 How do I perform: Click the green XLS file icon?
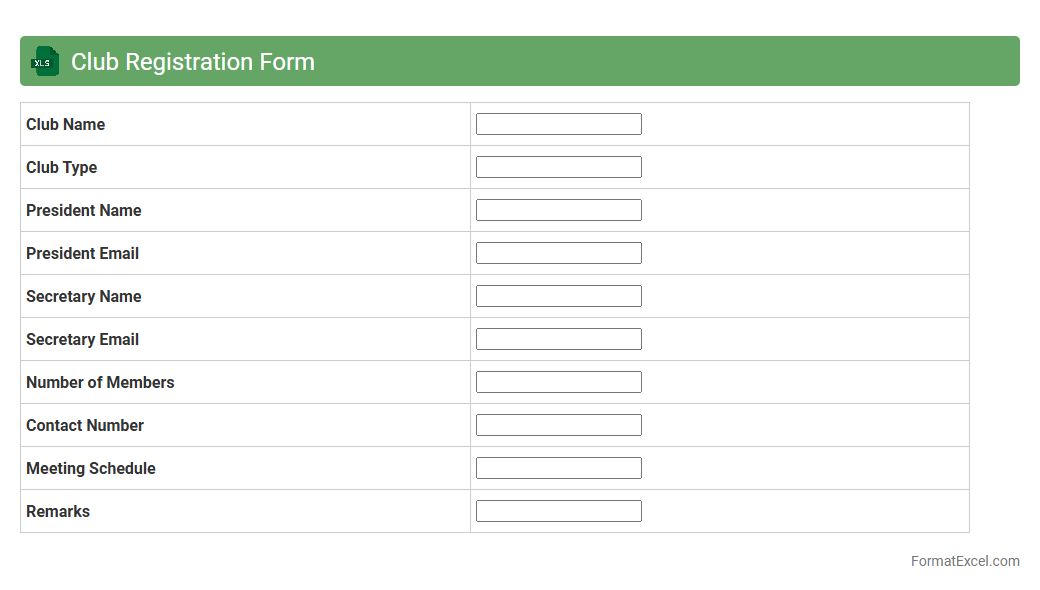coord(45,62)
